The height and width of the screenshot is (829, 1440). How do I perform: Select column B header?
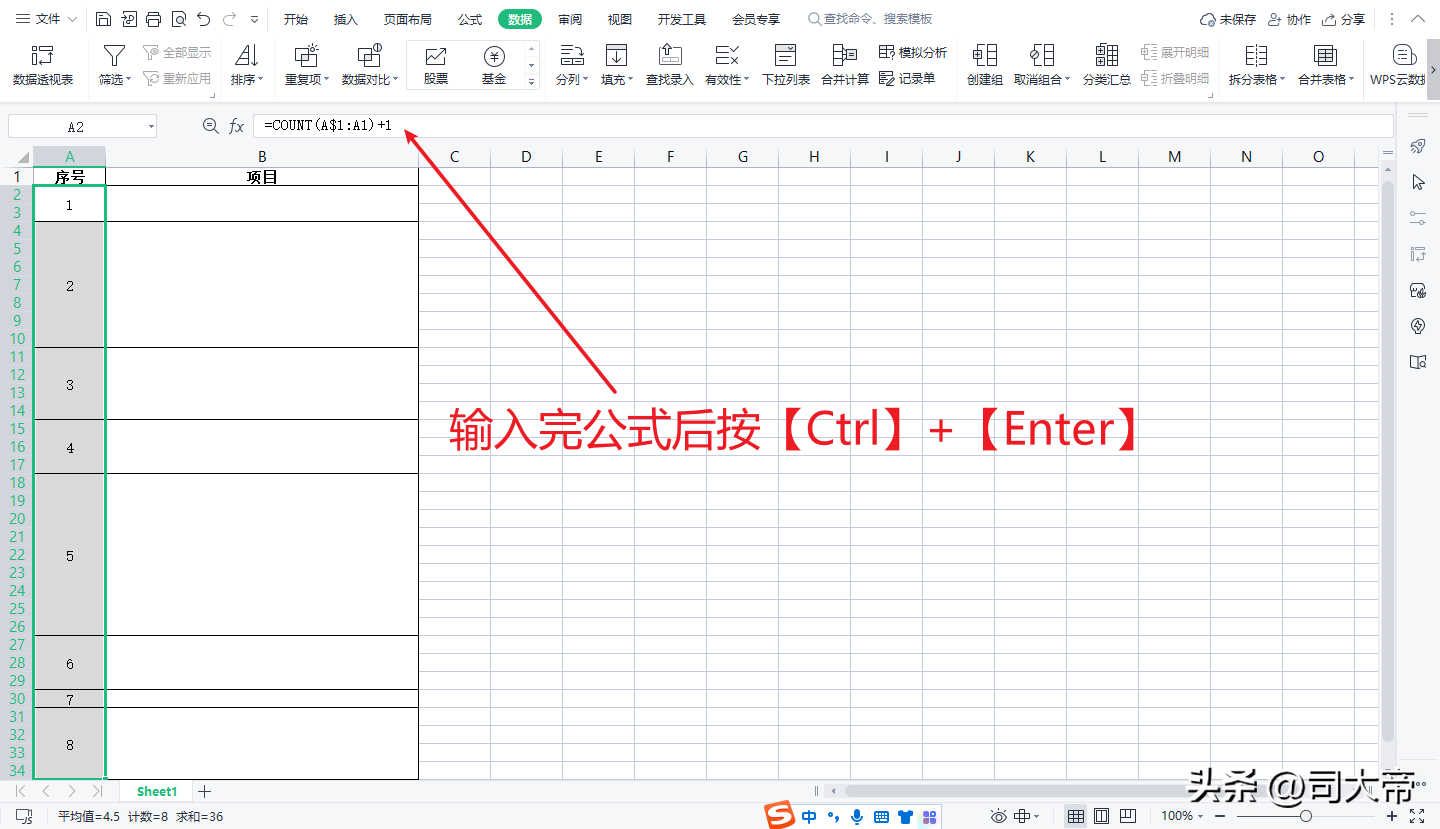pyautogui.click(x=262, y=156)
